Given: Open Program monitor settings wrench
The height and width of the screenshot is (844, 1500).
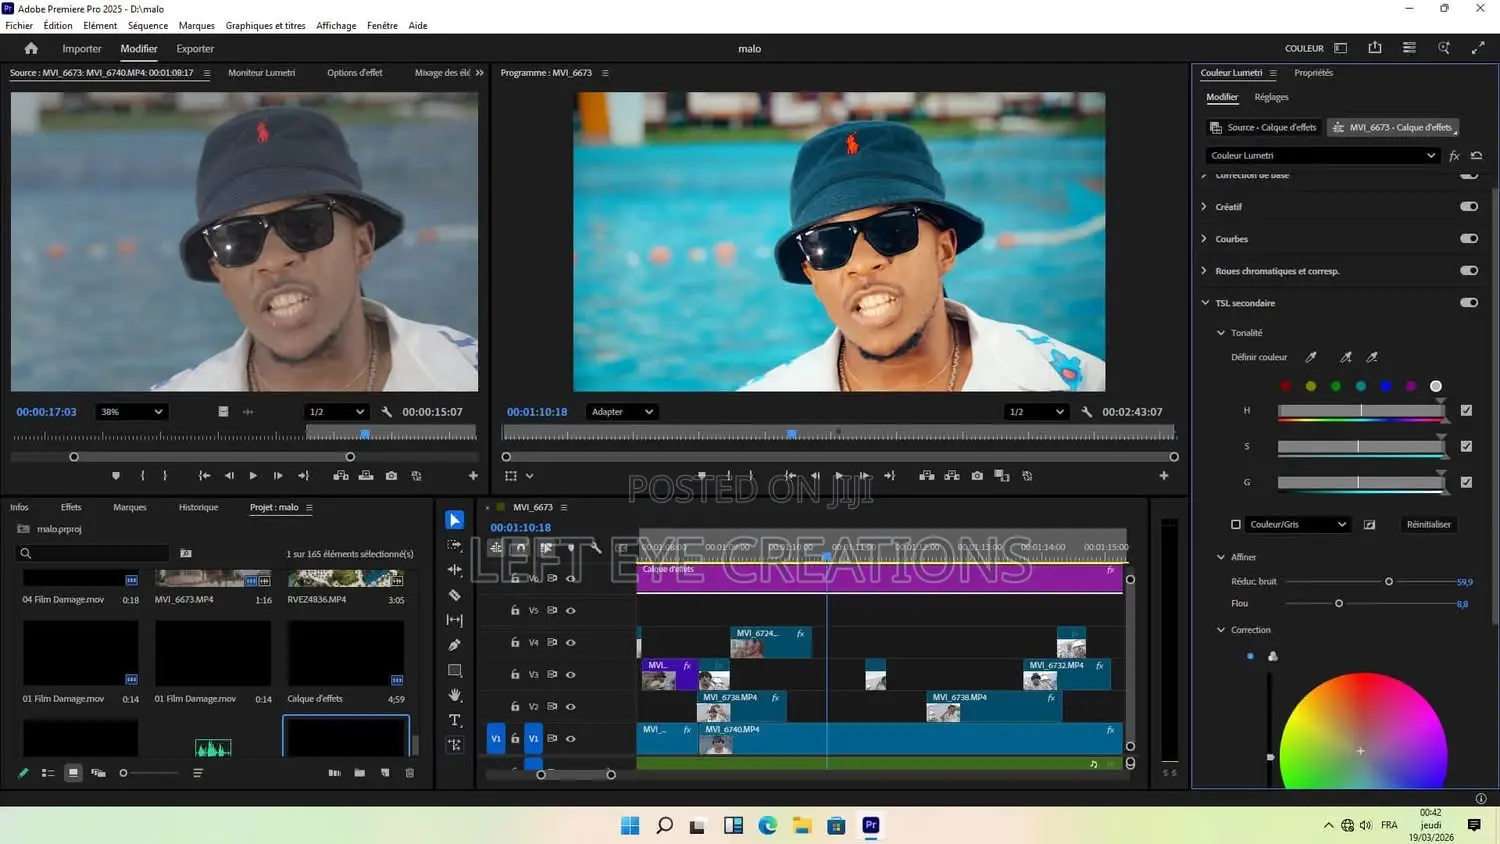Looking at the screenshot, I should point(1087,412).
